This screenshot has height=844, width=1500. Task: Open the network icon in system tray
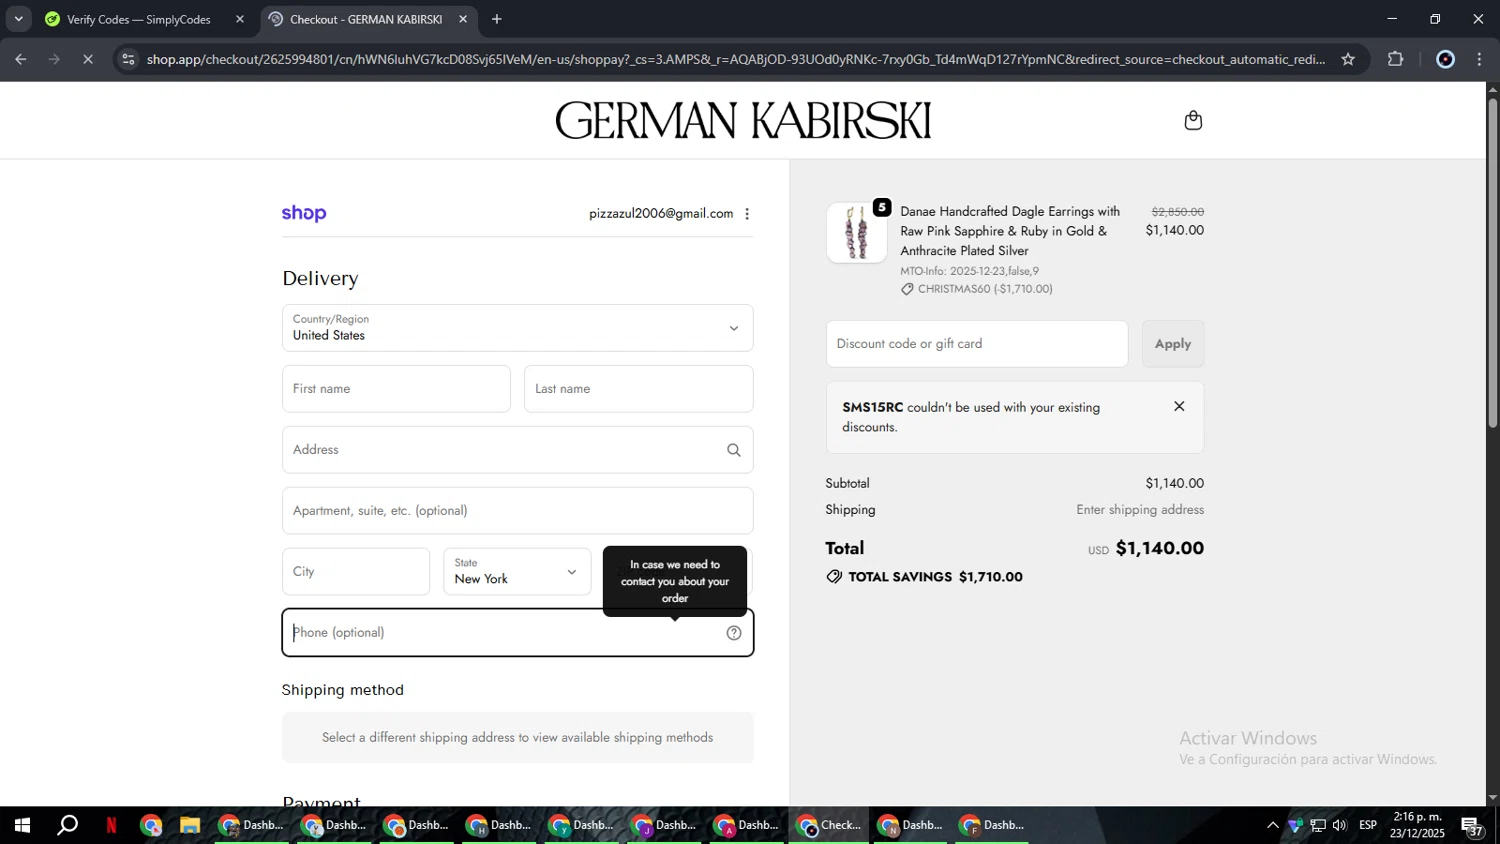tap(1318, 825)
